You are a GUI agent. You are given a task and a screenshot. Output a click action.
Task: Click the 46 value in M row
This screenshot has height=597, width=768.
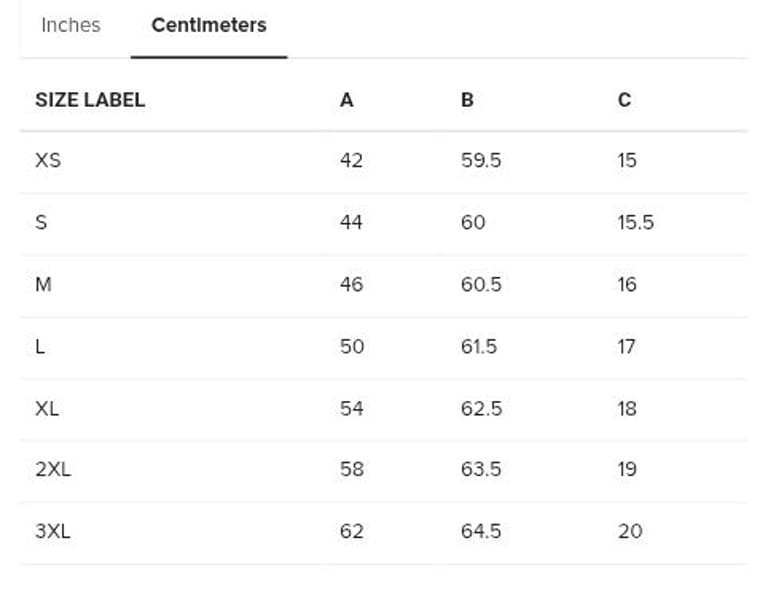tap(351, 284)
